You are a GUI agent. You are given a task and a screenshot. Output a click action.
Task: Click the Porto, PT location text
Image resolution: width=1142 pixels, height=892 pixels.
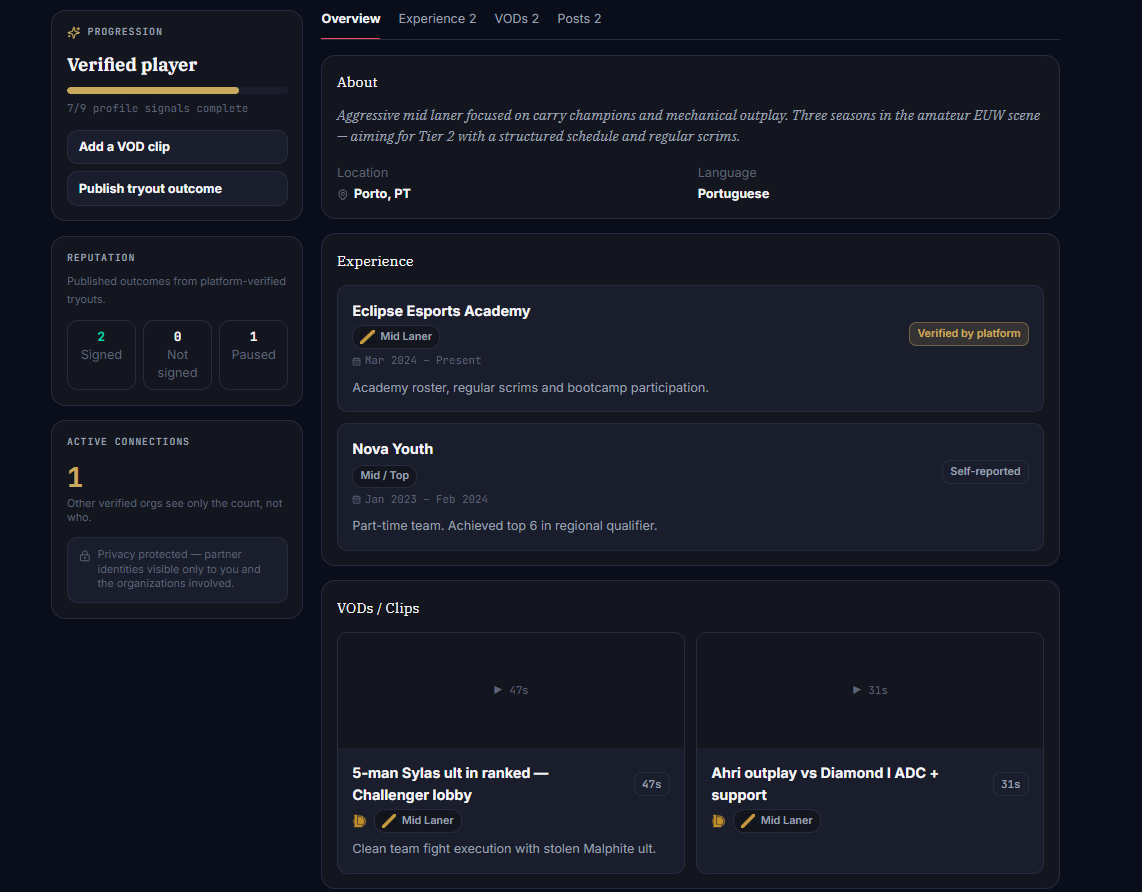coord(382,194)
